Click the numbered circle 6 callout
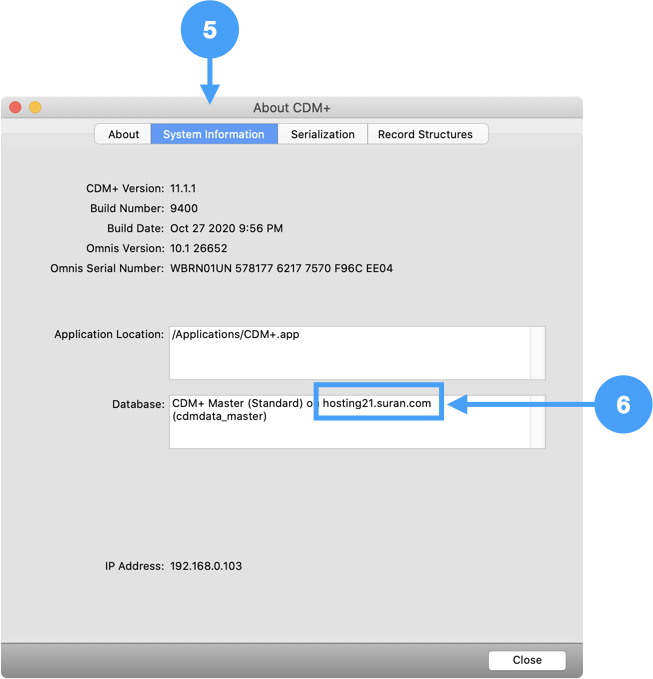 (623, 404)
